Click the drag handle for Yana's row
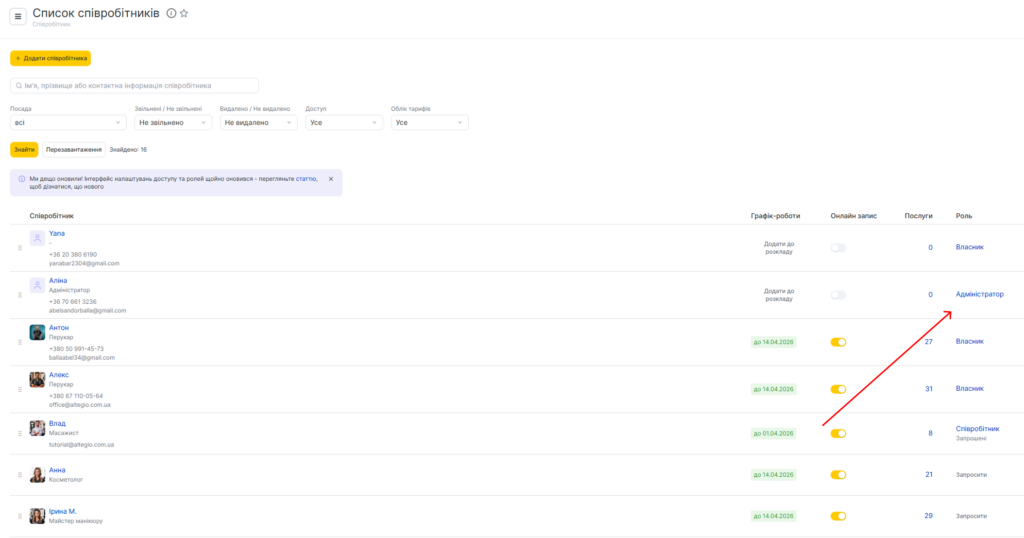Image resolution: width=1024 pixels, height=538 pixels. click(x=19, y=248)
